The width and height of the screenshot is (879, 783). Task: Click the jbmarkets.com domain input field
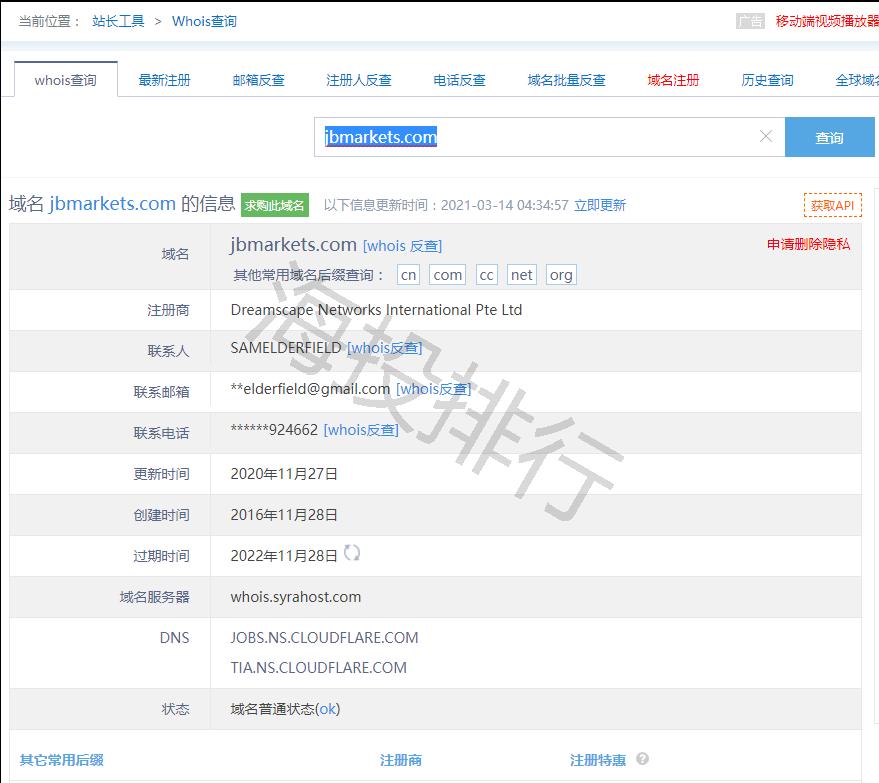click(x=540, y=137)
